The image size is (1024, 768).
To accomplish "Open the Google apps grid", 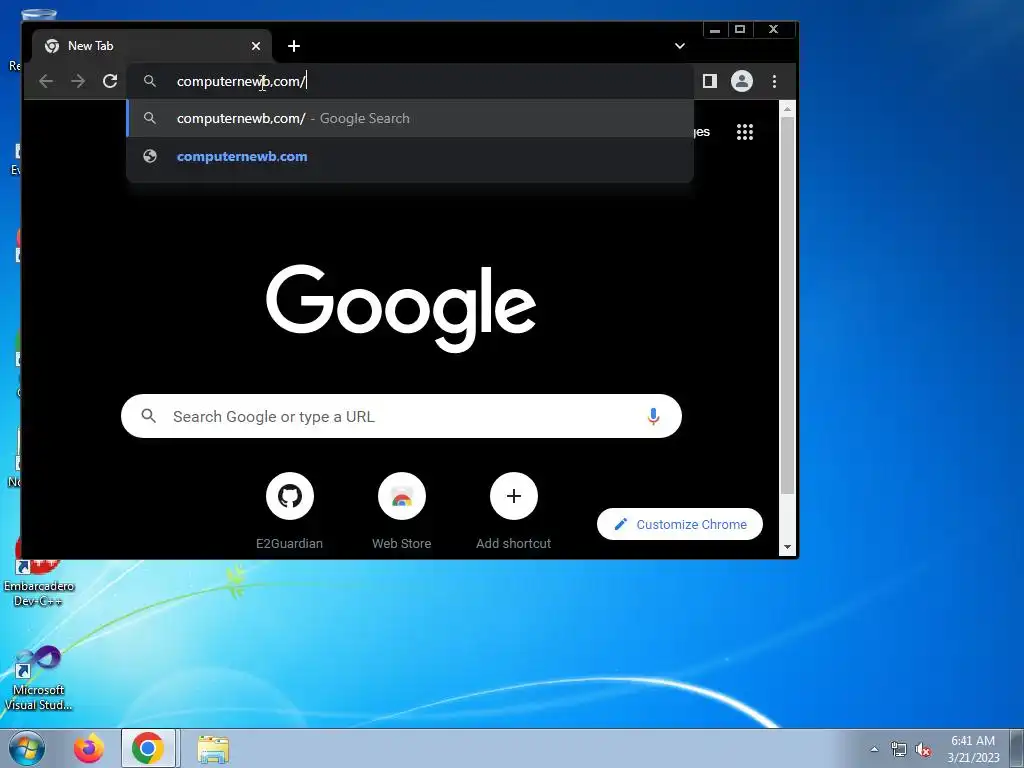I will (x=744, y=132).
